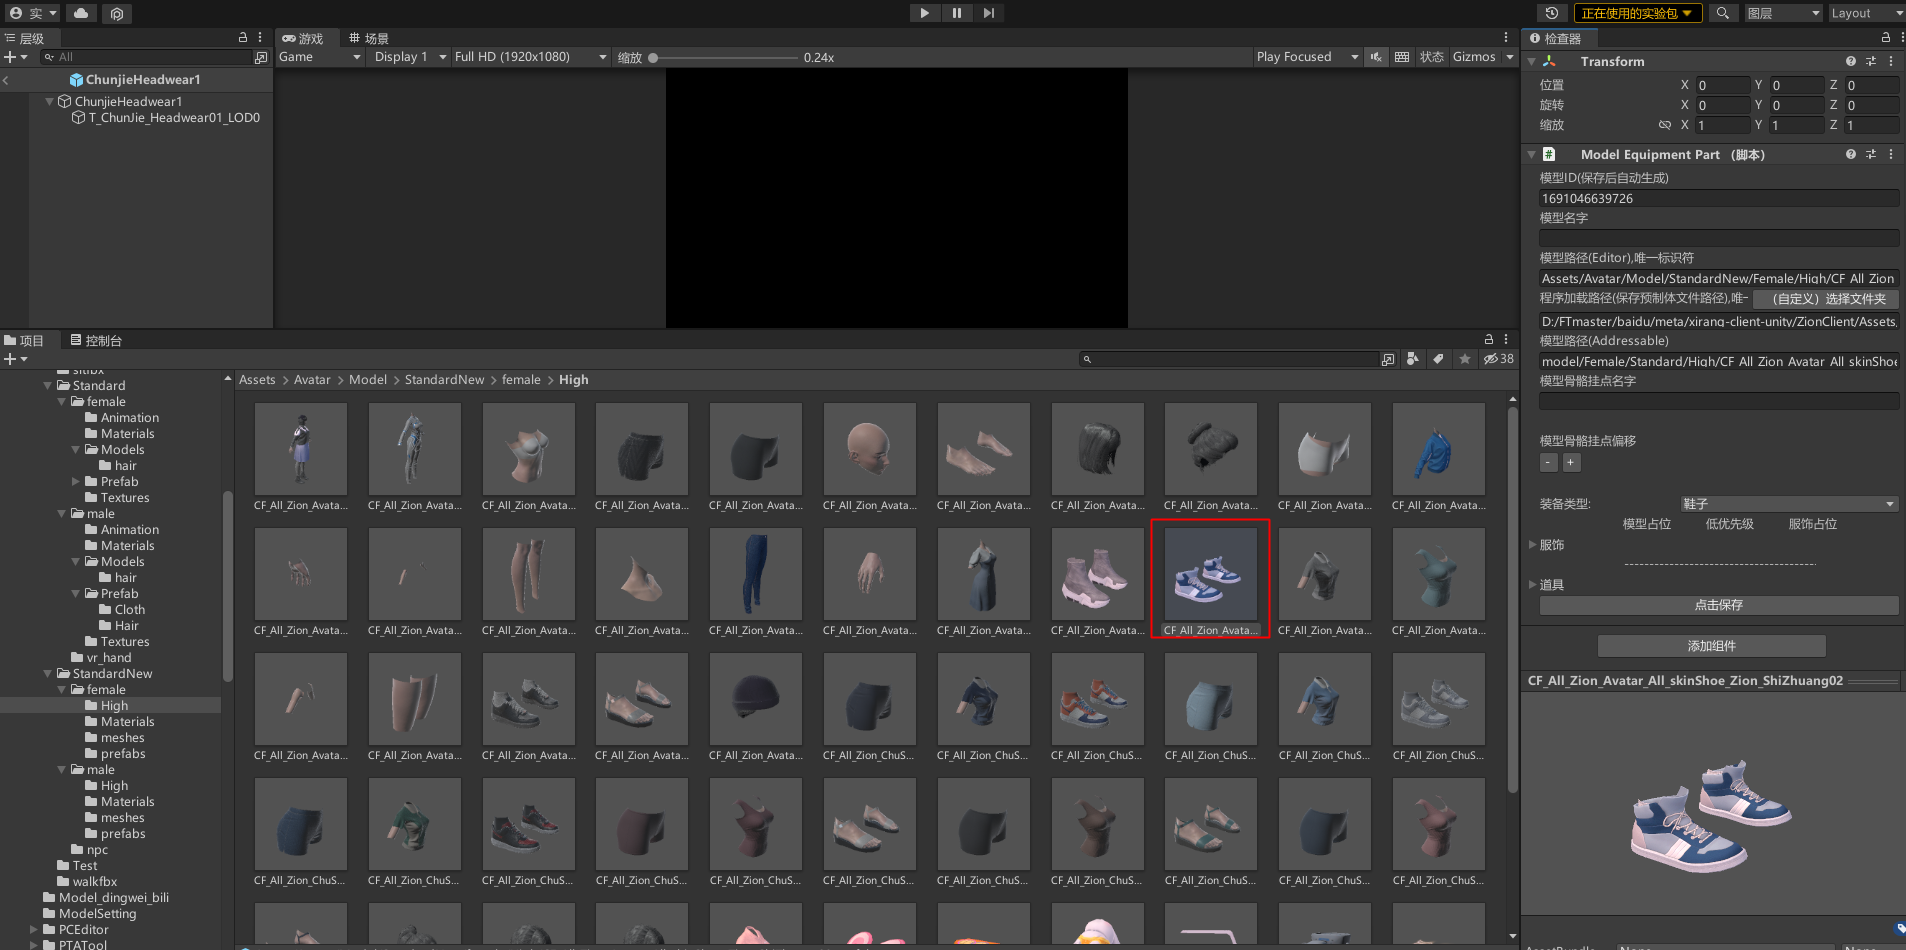The width and height of the screenshot is (1906, 950).
Task: Open Unity cloud services icon
Action: [x=81, y=13]
